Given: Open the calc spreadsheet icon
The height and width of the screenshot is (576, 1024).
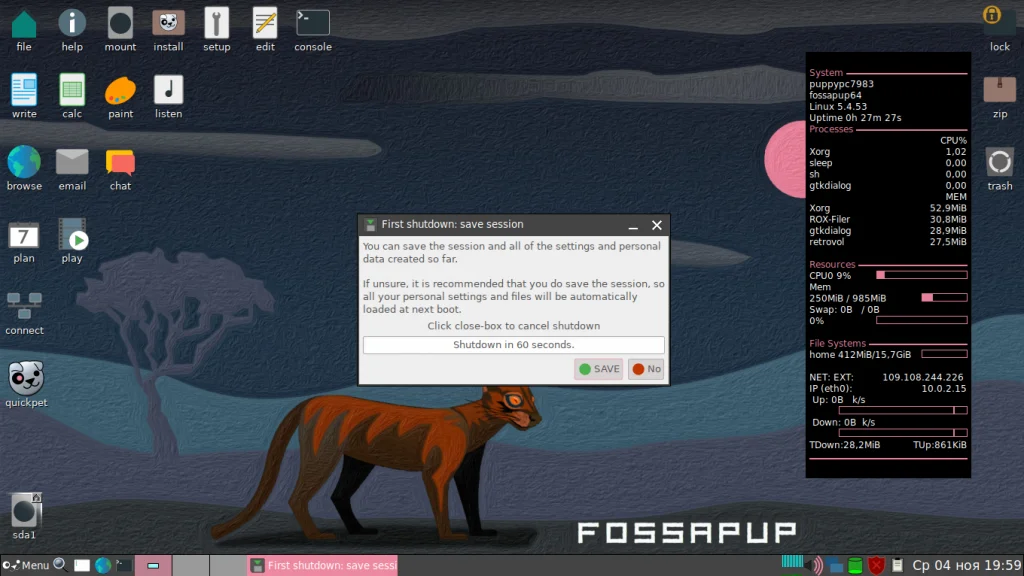Looking at the screenshot, I should click(71, 90).
